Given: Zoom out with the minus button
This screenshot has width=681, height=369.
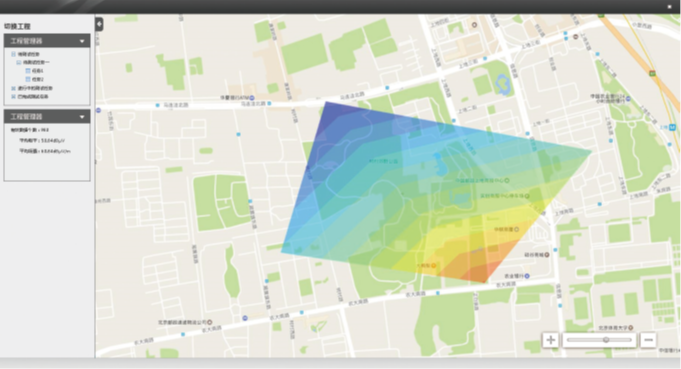Looking at the screenshot, I should pyautogui.click(x=648, y=339).
